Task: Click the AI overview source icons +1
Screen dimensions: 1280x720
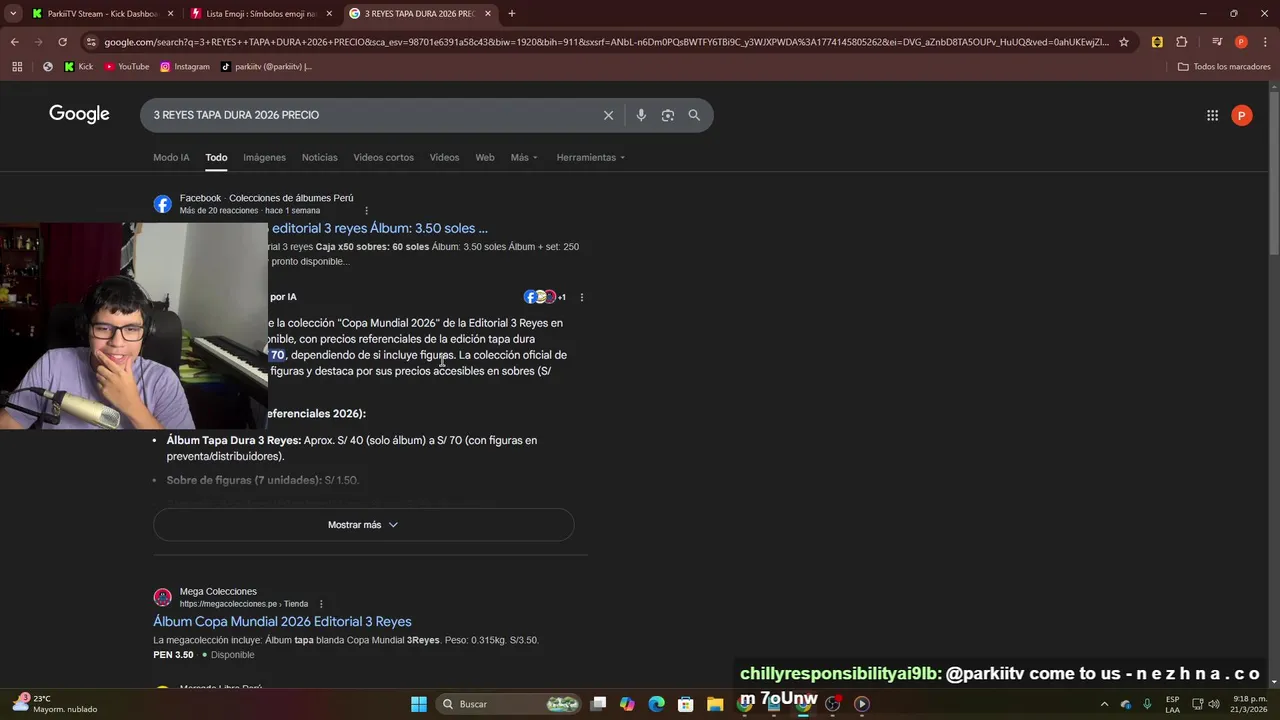Action: coord(545,297)
